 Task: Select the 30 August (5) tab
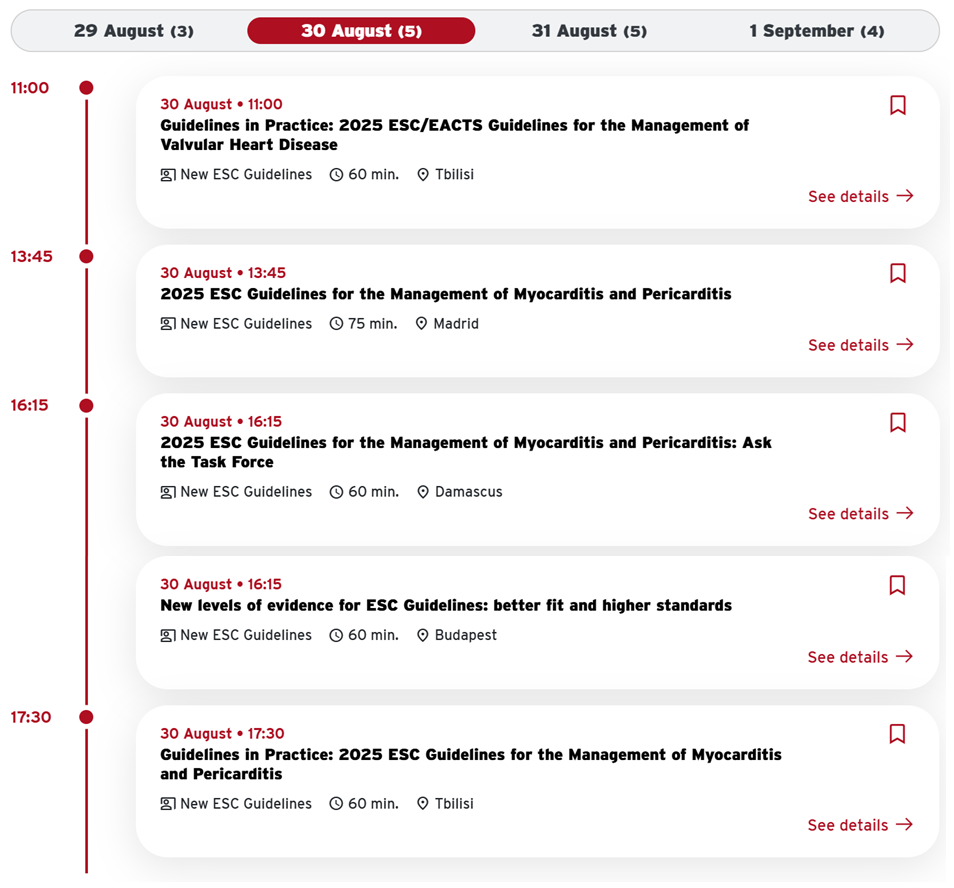[x=361, y=31]
